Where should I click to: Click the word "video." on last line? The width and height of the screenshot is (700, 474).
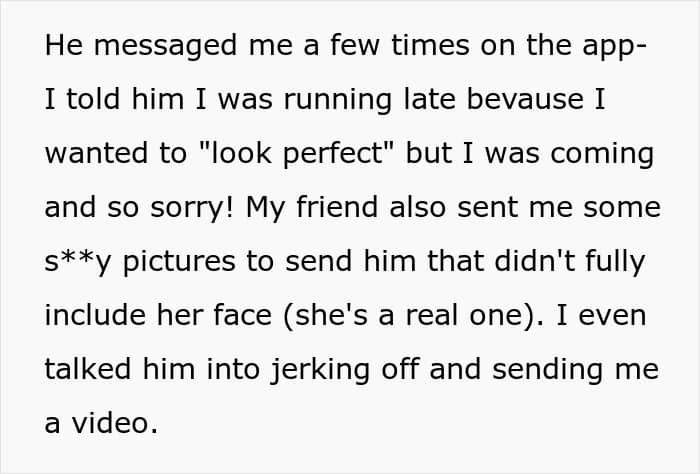115,423
